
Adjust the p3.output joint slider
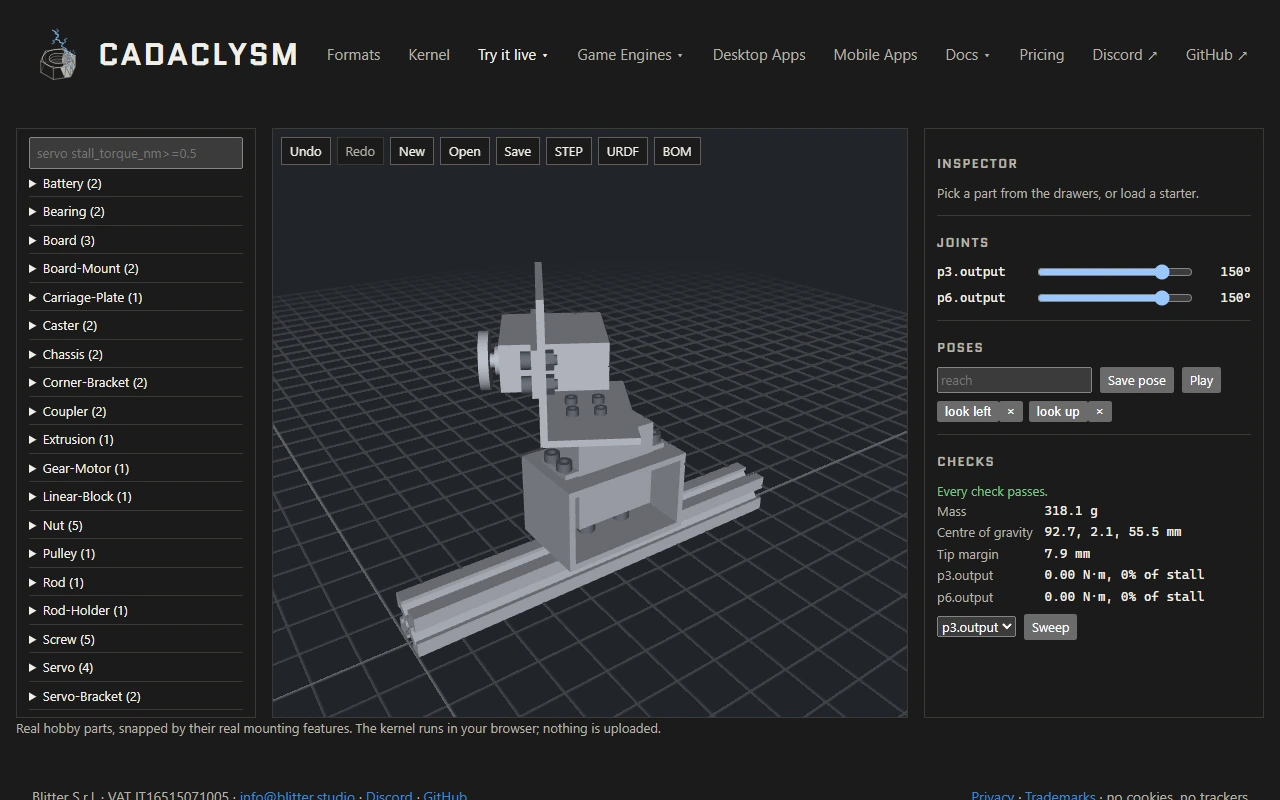pyautogui.click(x=1115, y=272)
